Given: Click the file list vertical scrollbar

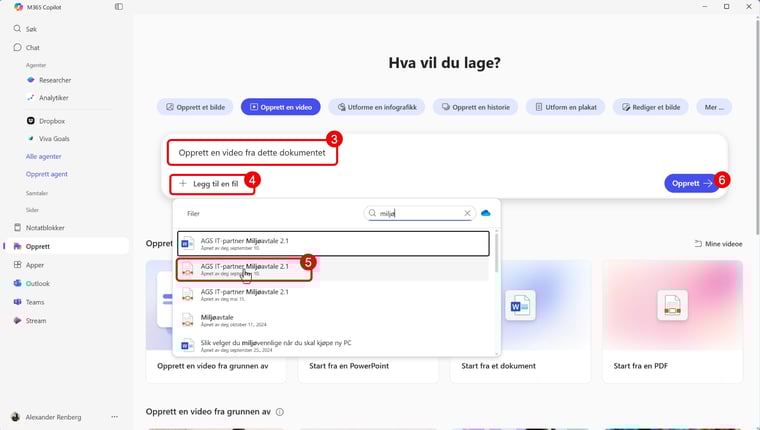Looking at the screenshot, I should point(496,252).
